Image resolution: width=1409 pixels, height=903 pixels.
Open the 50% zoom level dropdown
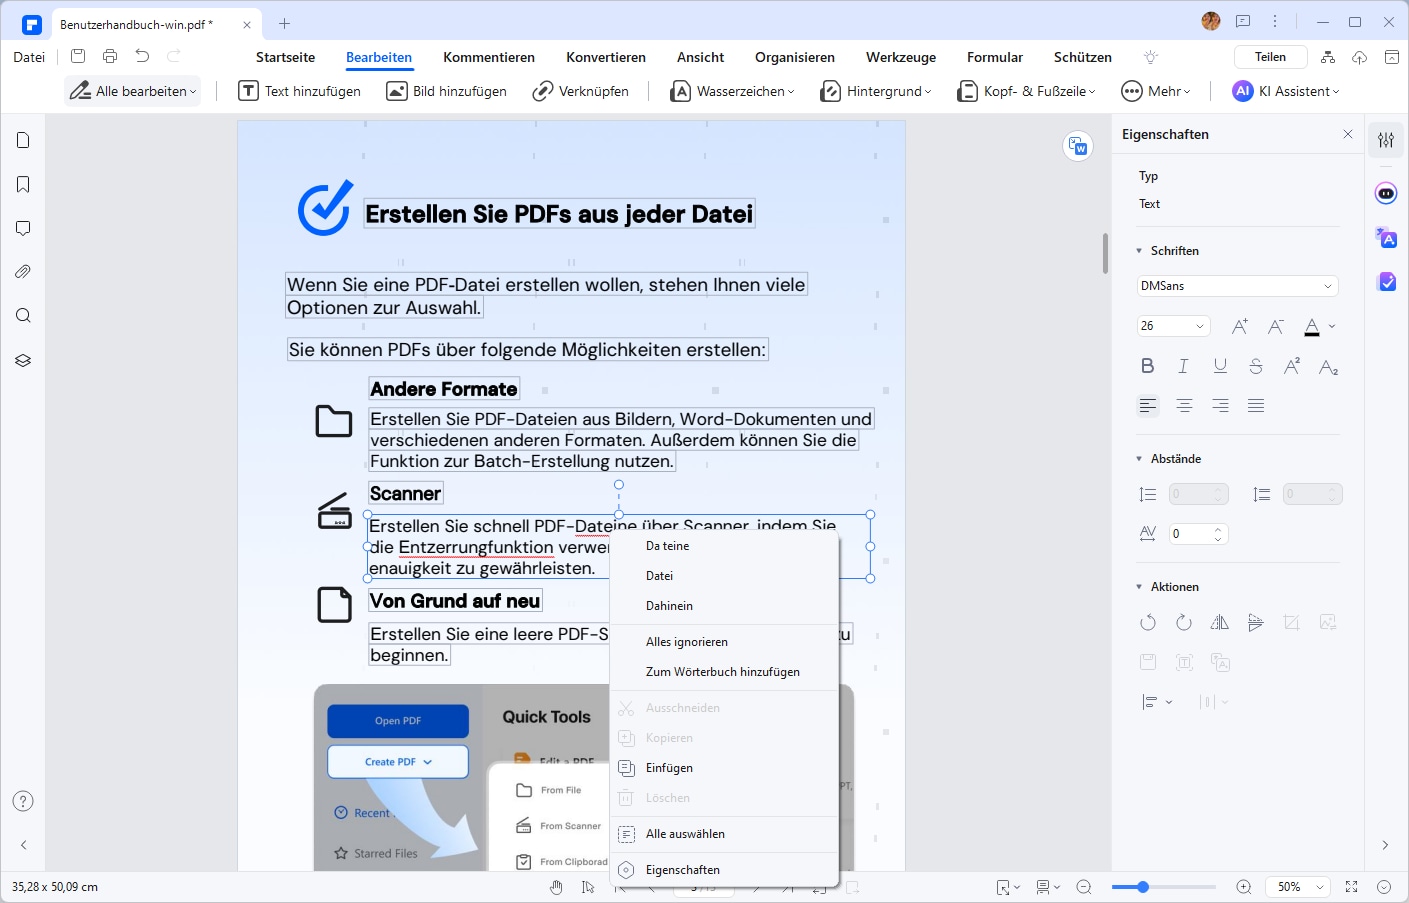coord(1298,887)
